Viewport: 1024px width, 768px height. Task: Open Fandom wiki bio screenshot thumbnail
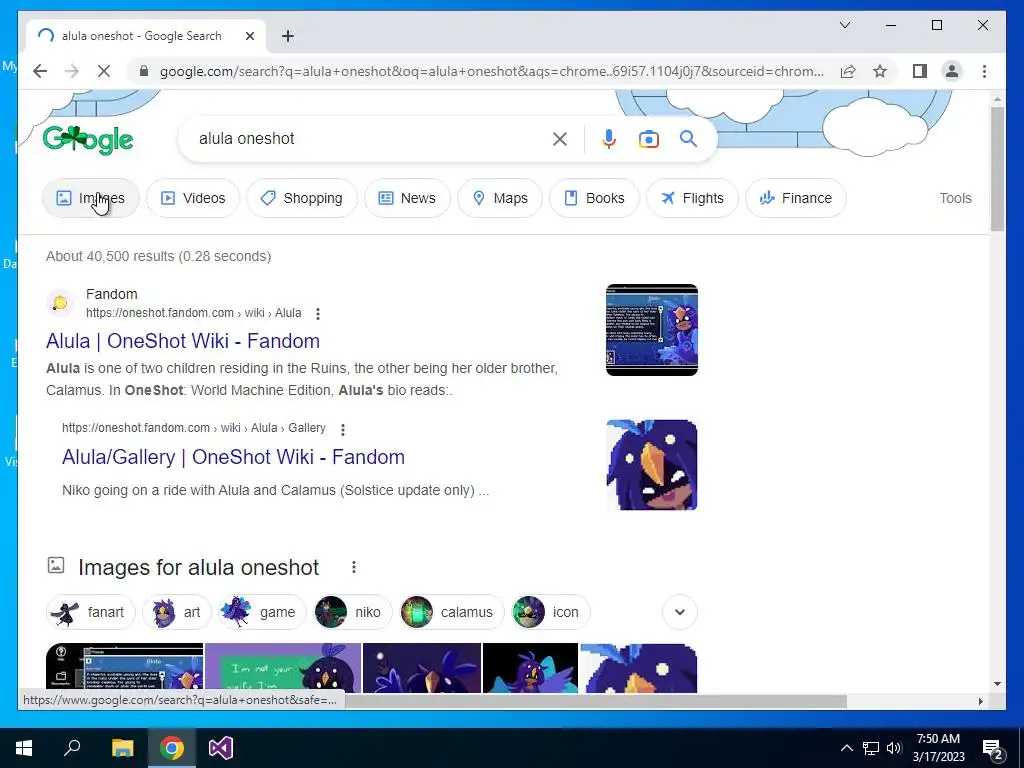pos(652,330)
